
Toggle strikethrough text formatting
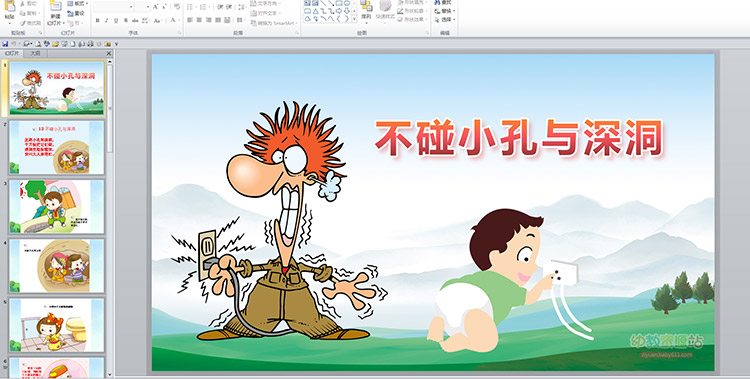(135, 20)
